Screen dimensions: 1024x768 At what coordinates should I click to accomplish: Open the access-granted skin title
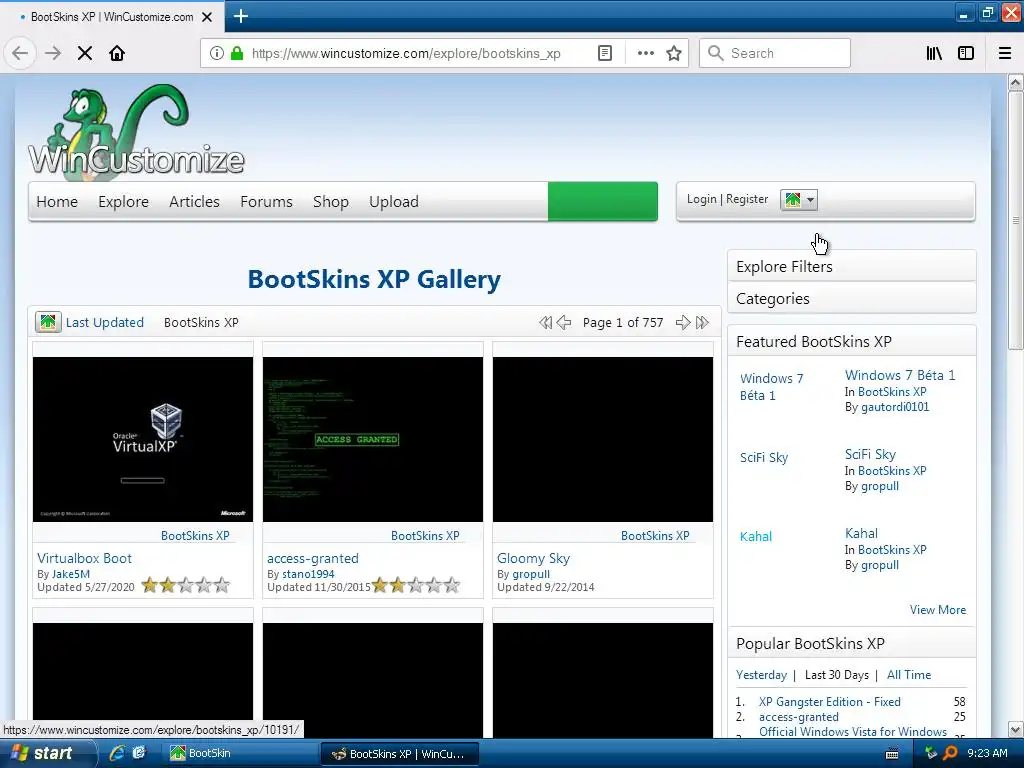[313, 558]
